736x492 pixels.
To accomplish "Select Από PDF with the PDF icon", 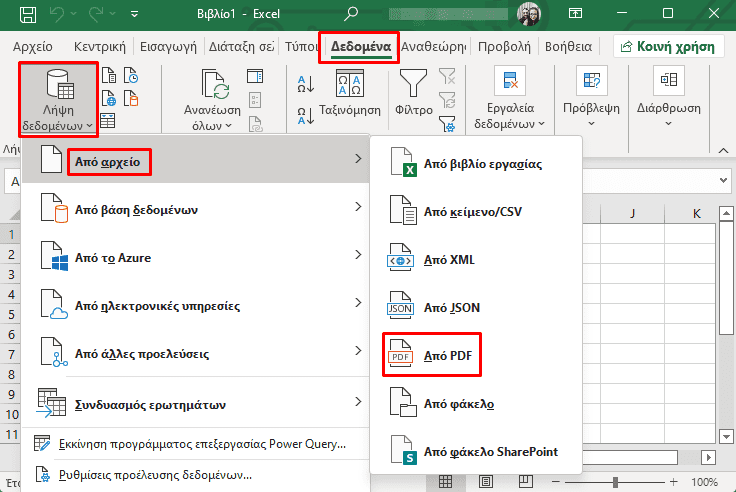I will point(432,355).
